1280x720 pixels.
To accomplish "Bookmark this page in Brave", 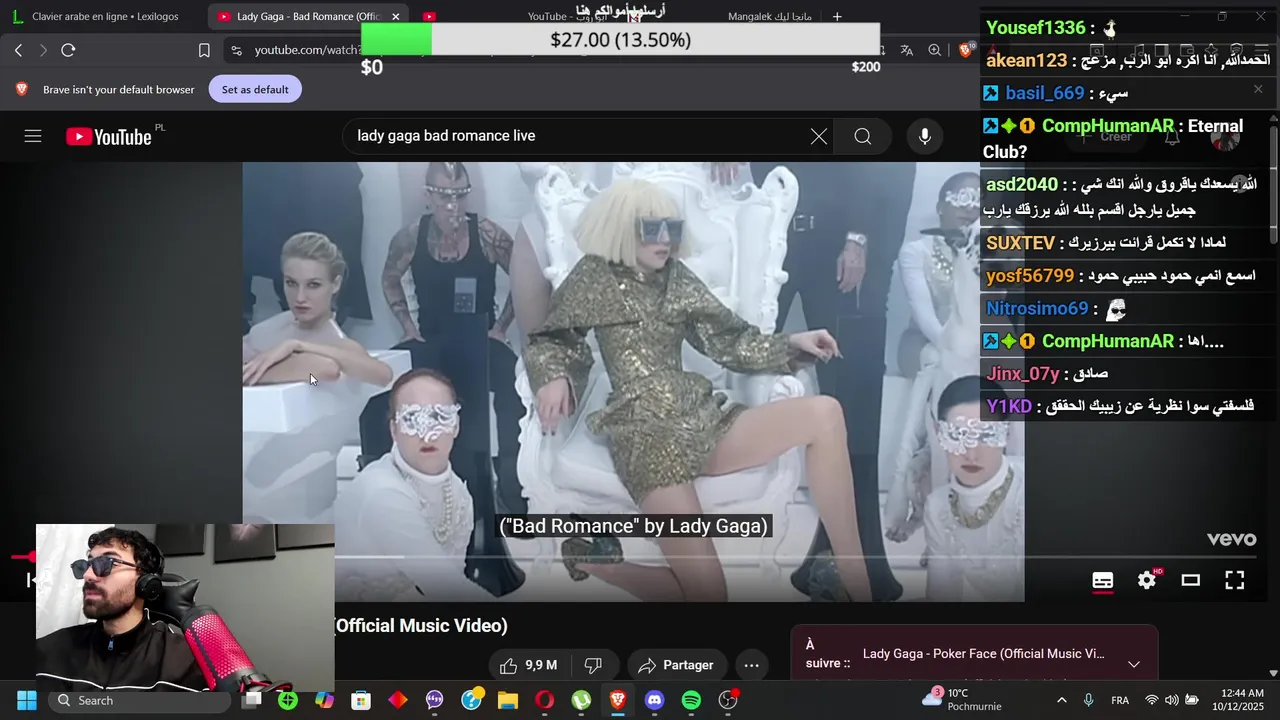I will [x=204, y=50].
